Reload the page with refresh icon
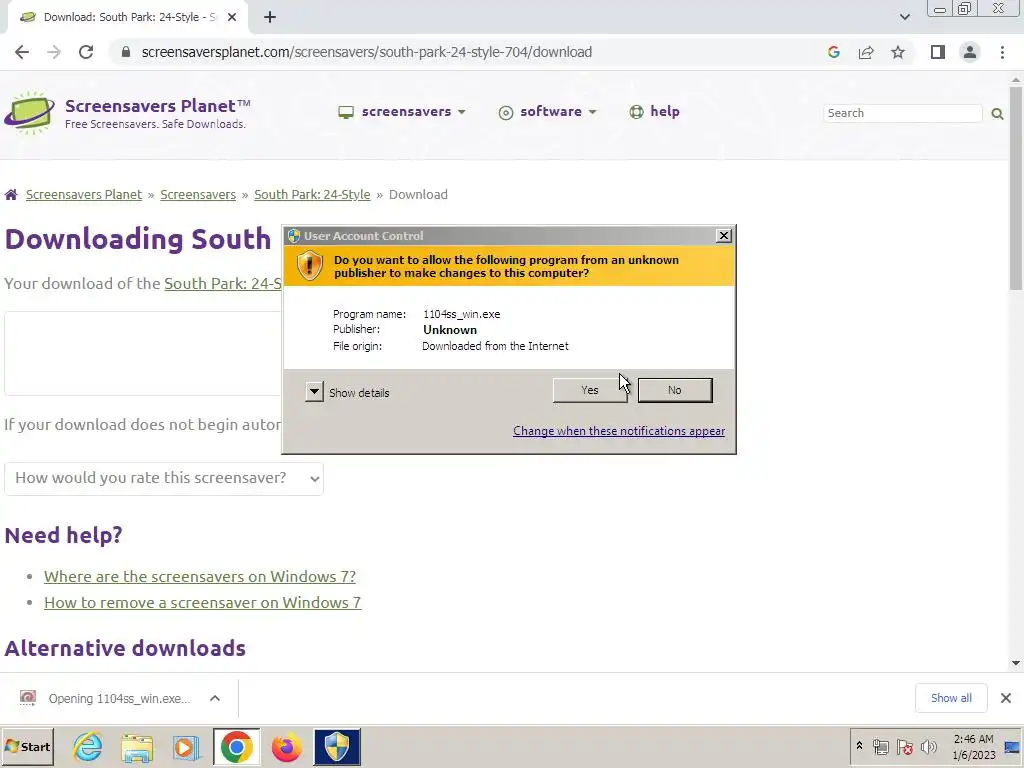This screenshot has width=1024, height=768. (86, 52)
